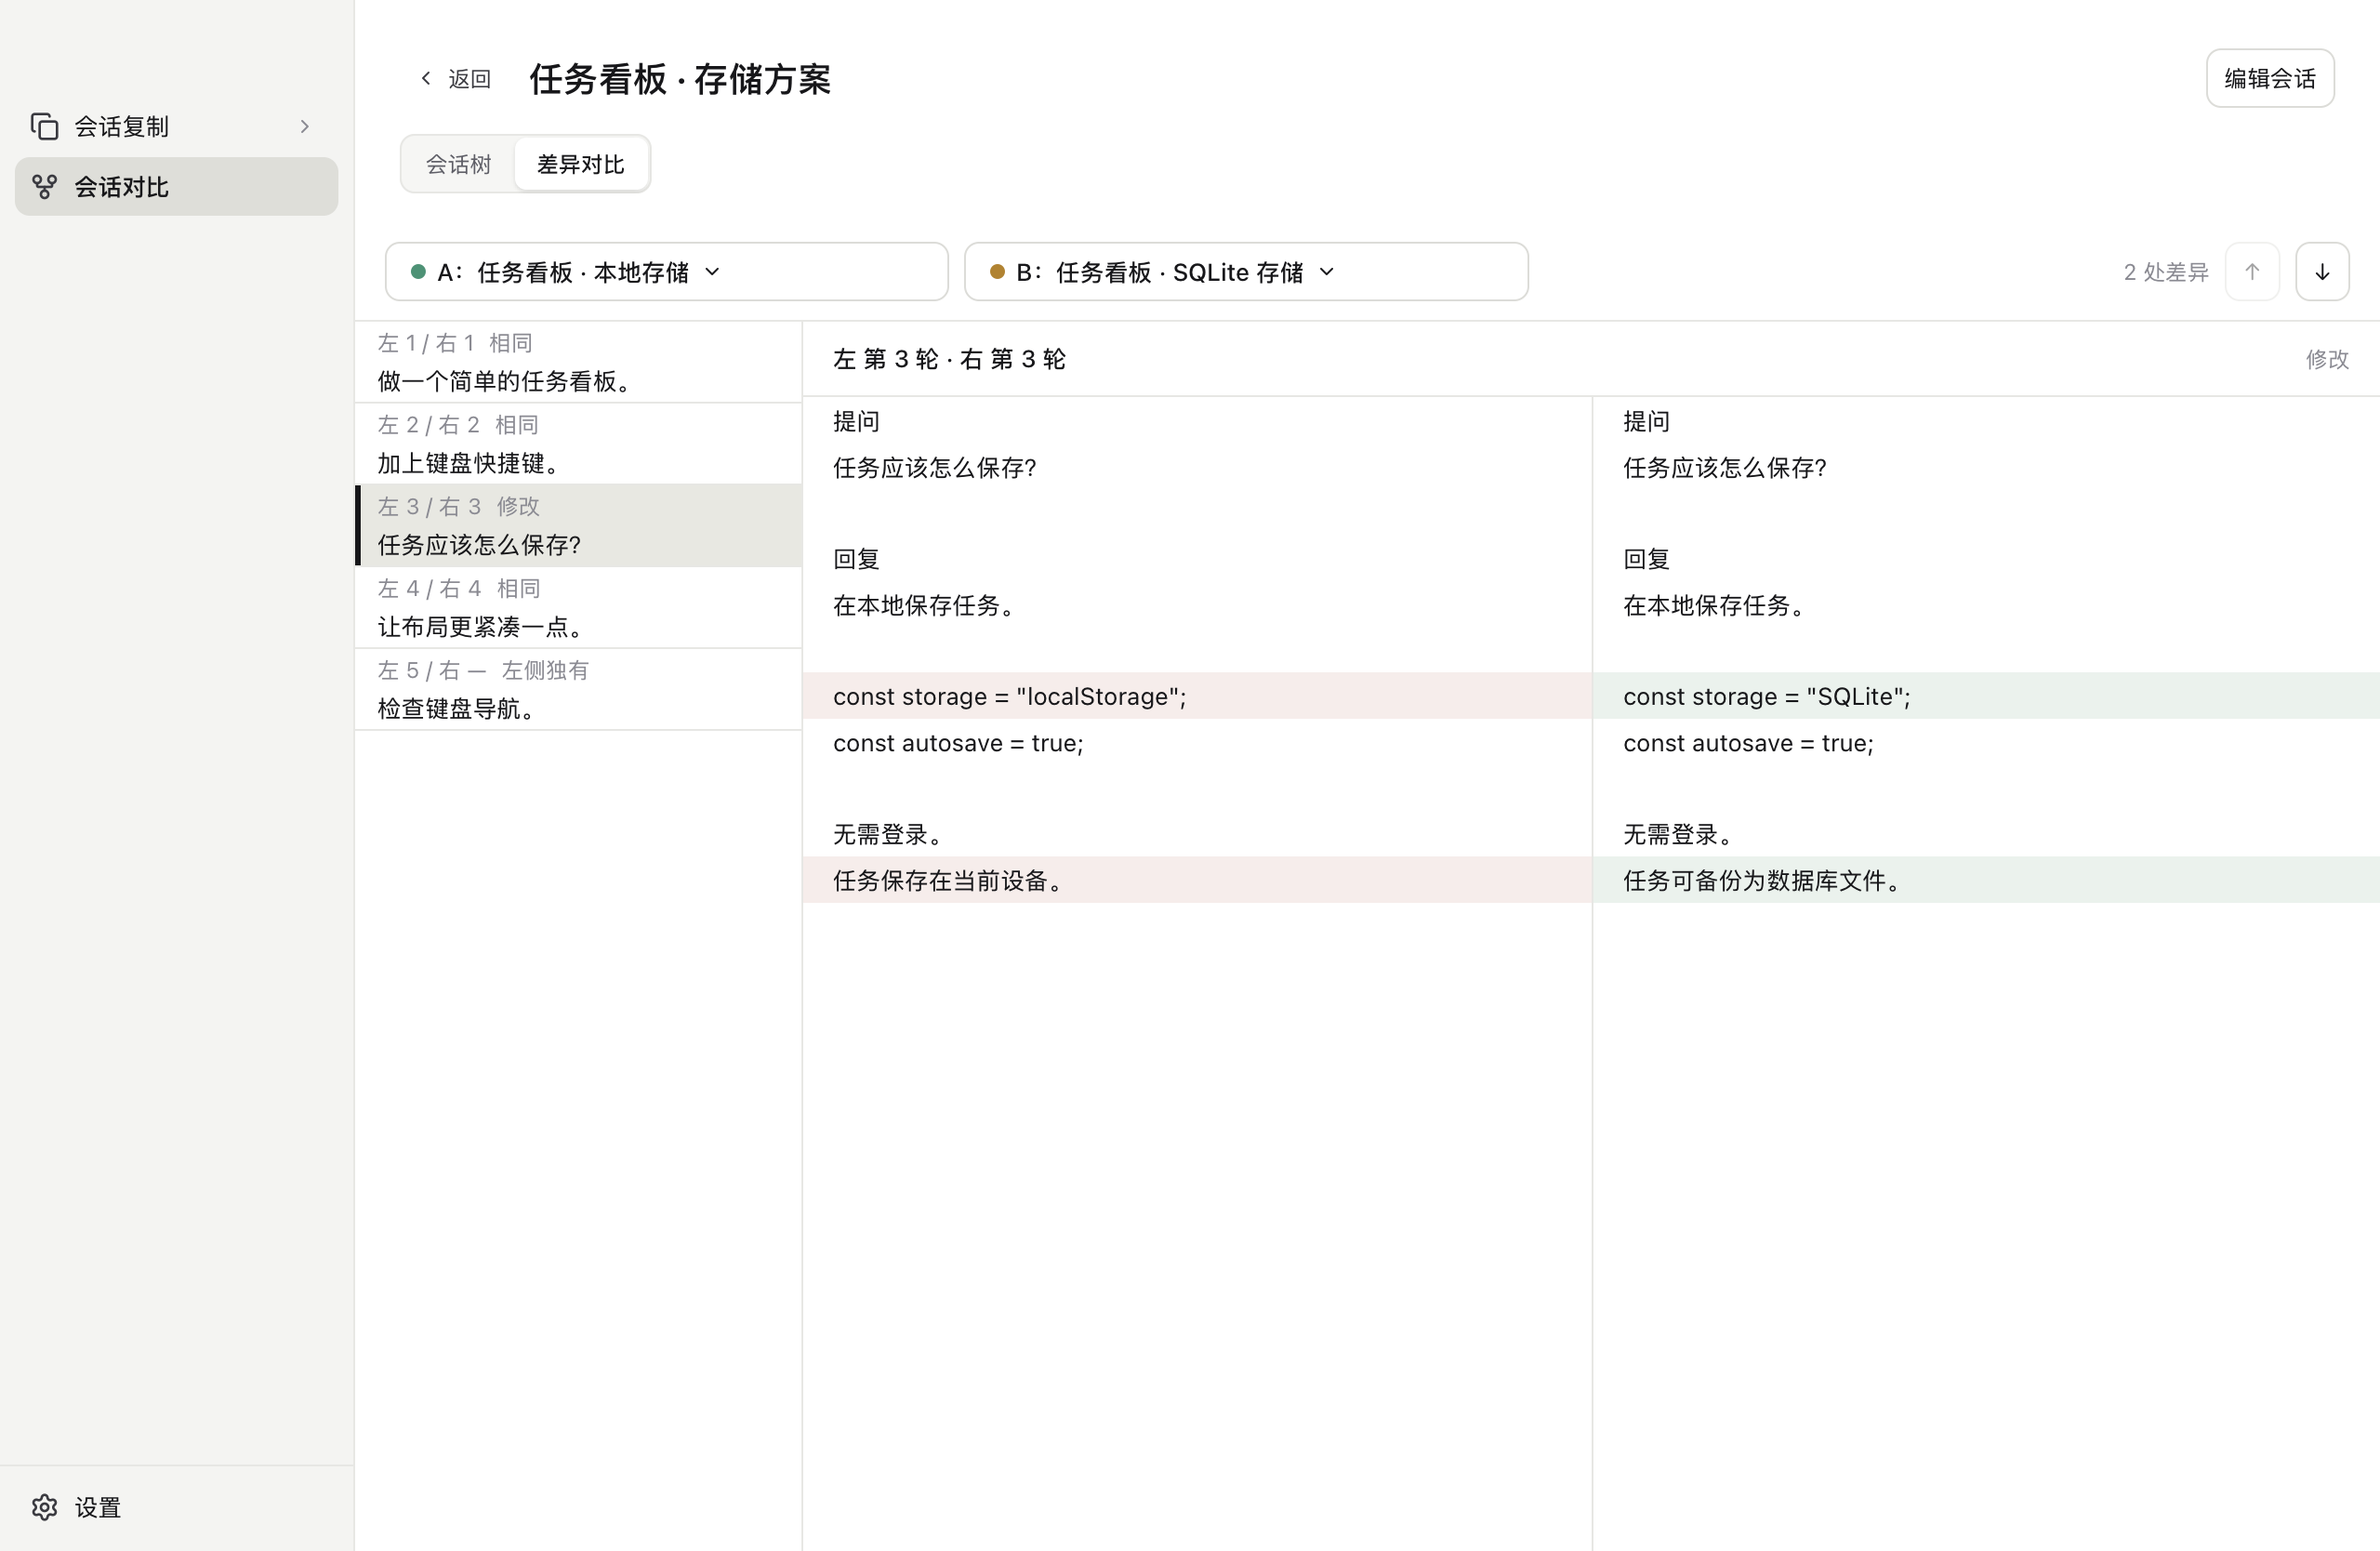Click the amber dot of session B

click(997, 272)
